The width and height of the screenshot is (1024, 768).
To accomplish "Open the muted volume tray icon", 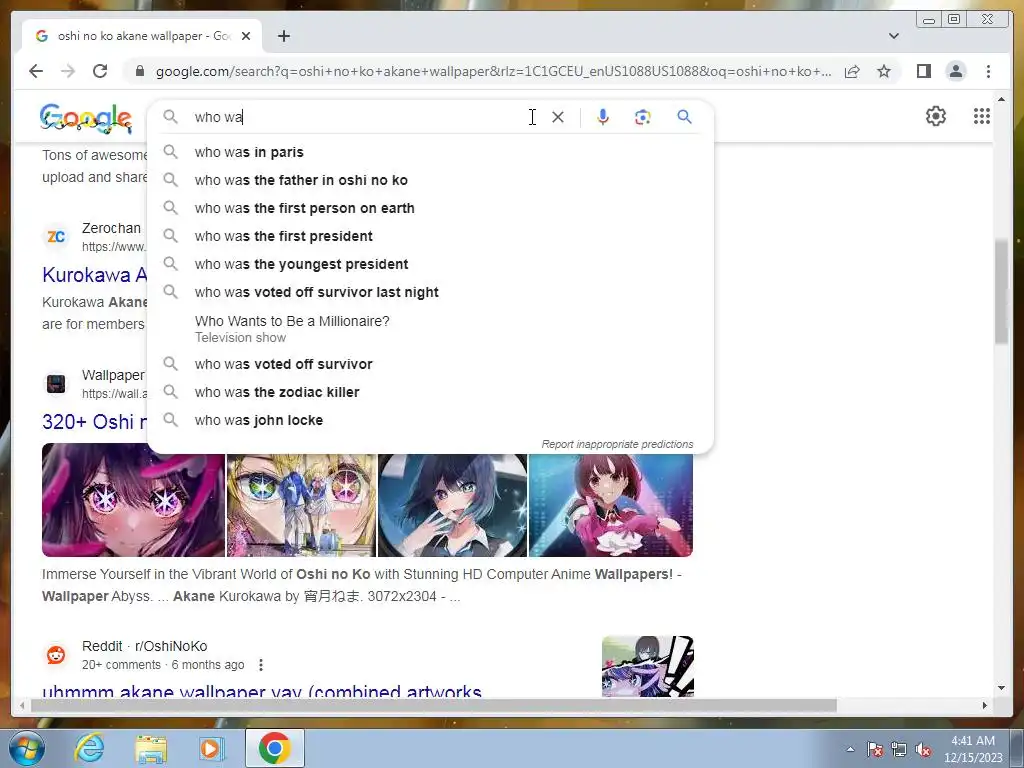I will coord(923,749).
